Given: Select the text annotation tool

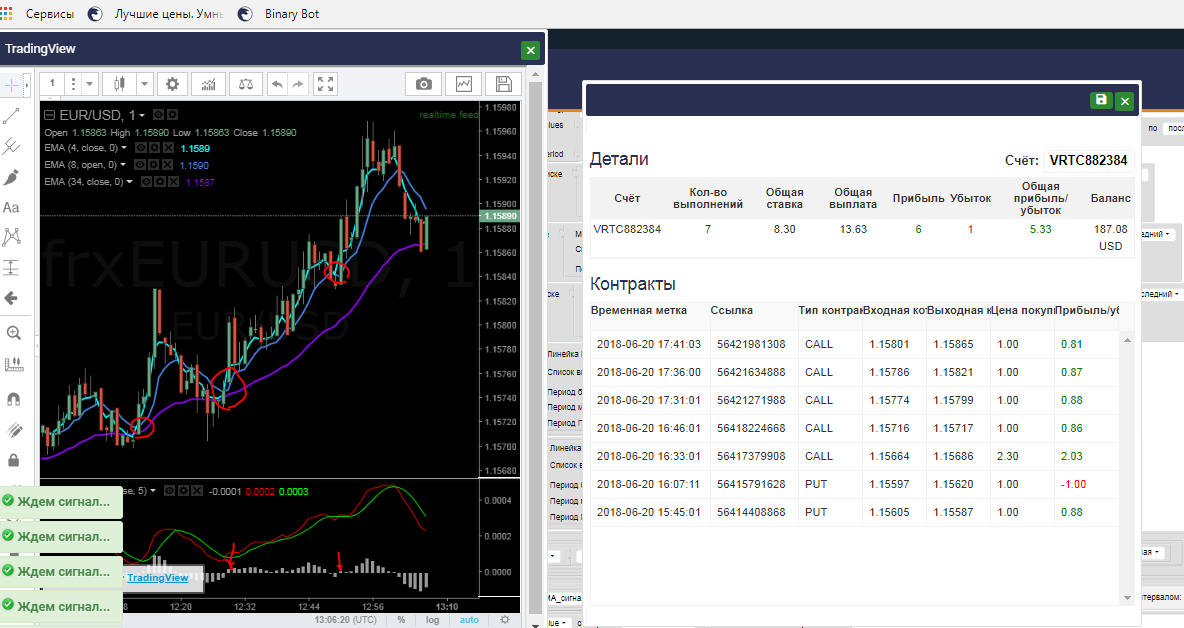Looking at the screenshot, I should coord(11,208).
